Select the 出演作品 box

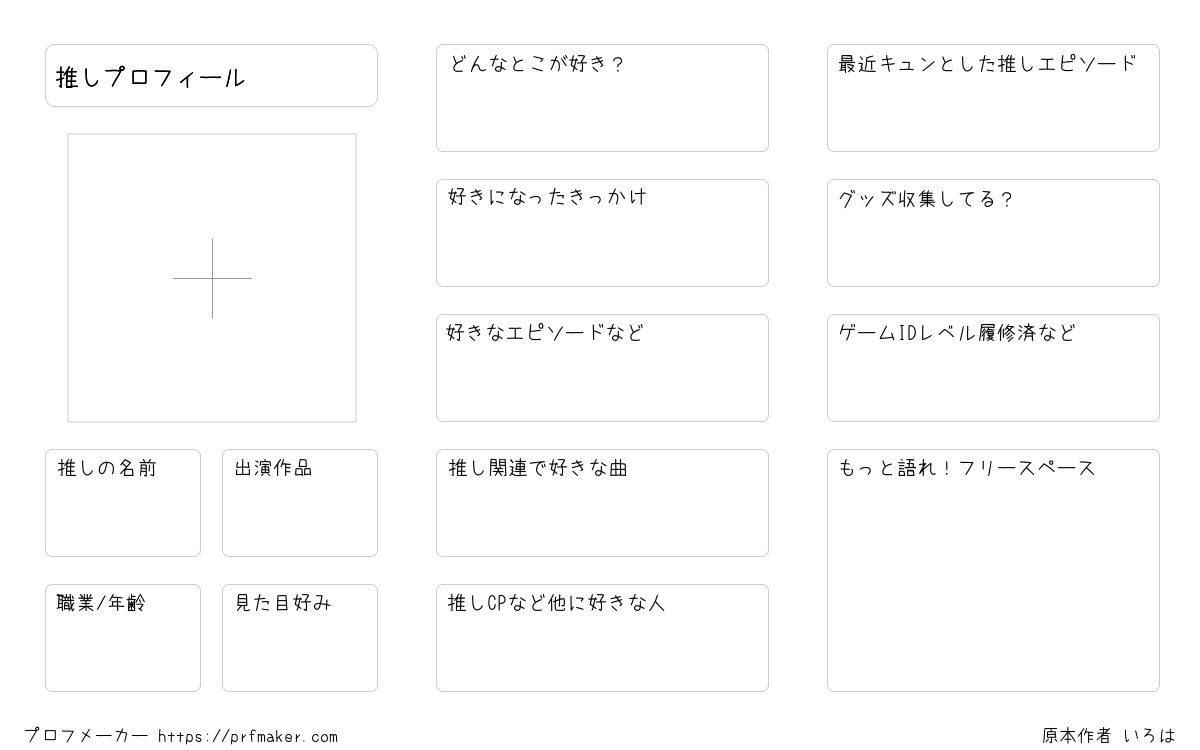click(x=300, y=503)
